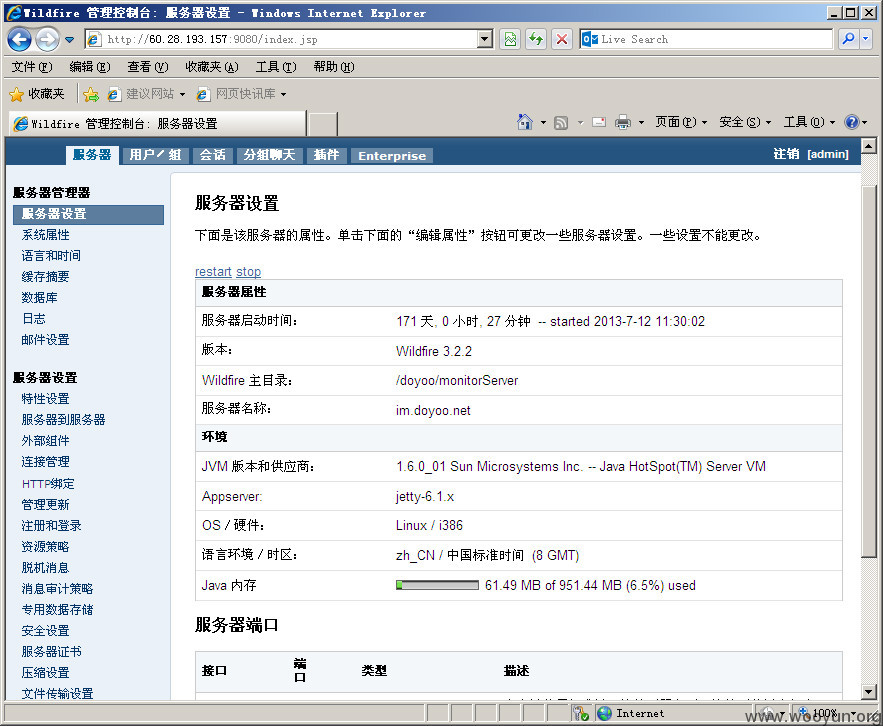Image resolution: width=883 pixels, height=726 pixels.
Task: Open 日志 in the sidebar
Action: pyautogui.click(x=34, y=319)
